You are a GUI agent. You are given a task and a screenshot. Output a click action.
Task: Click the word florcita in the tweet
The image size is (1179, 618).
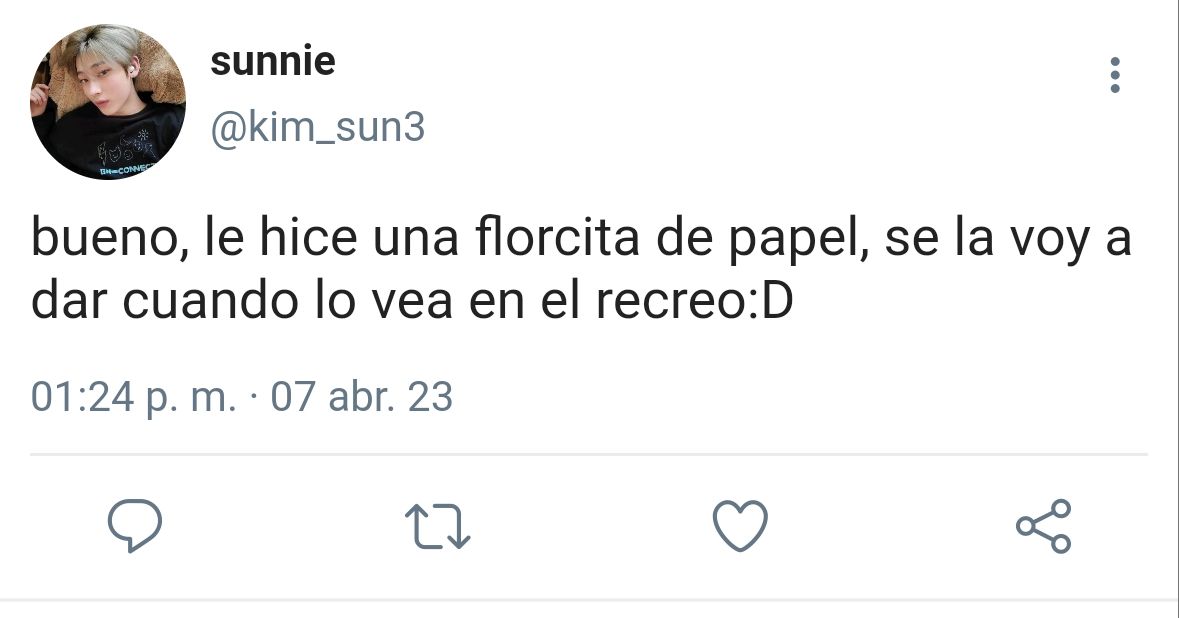point(558,236)
